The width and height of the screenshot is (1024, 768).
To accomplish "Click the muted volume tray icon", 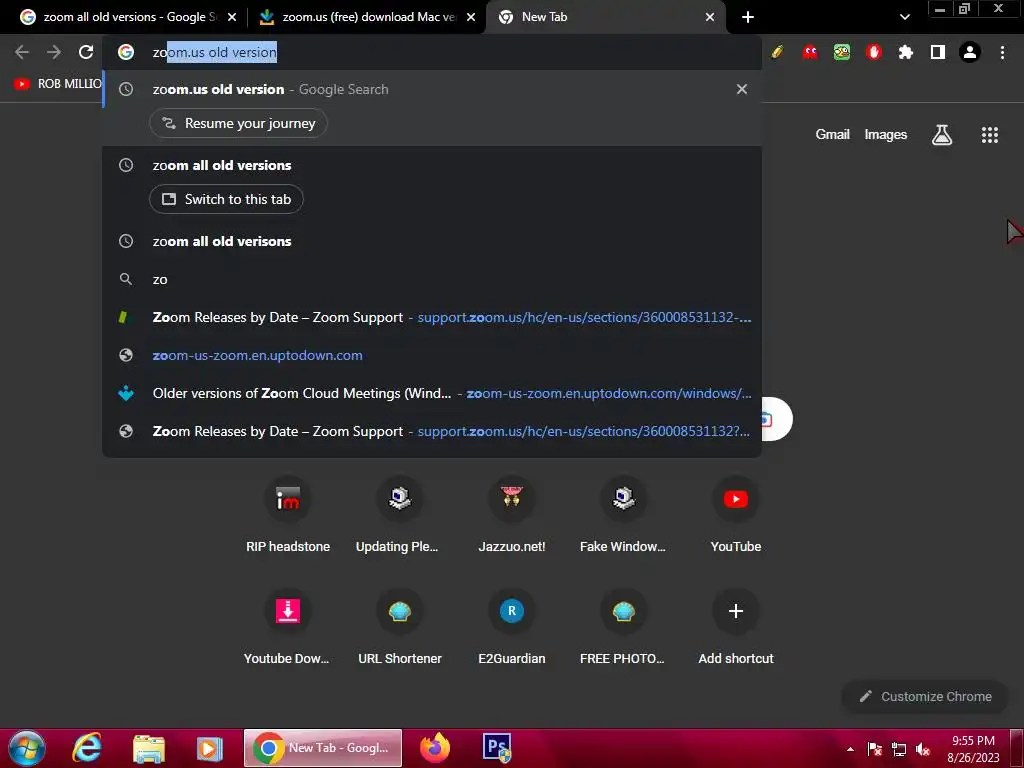I will [x=923, y=749].
